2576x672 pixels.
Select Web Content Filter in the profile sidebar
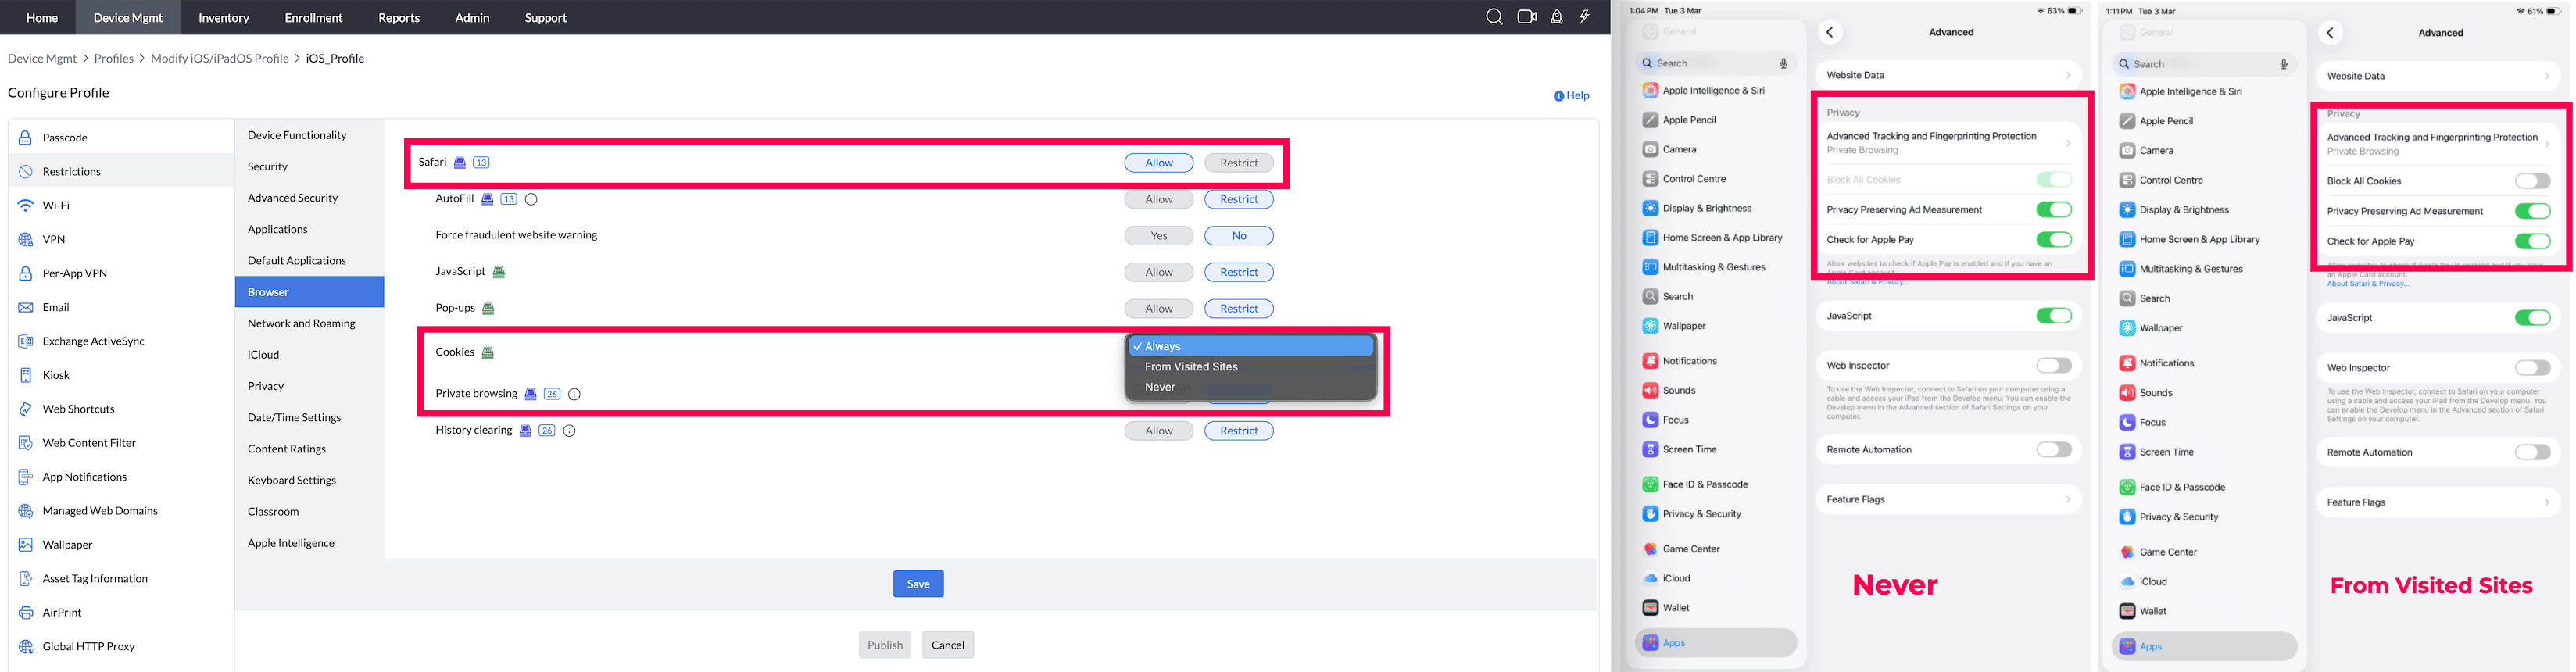121,443
